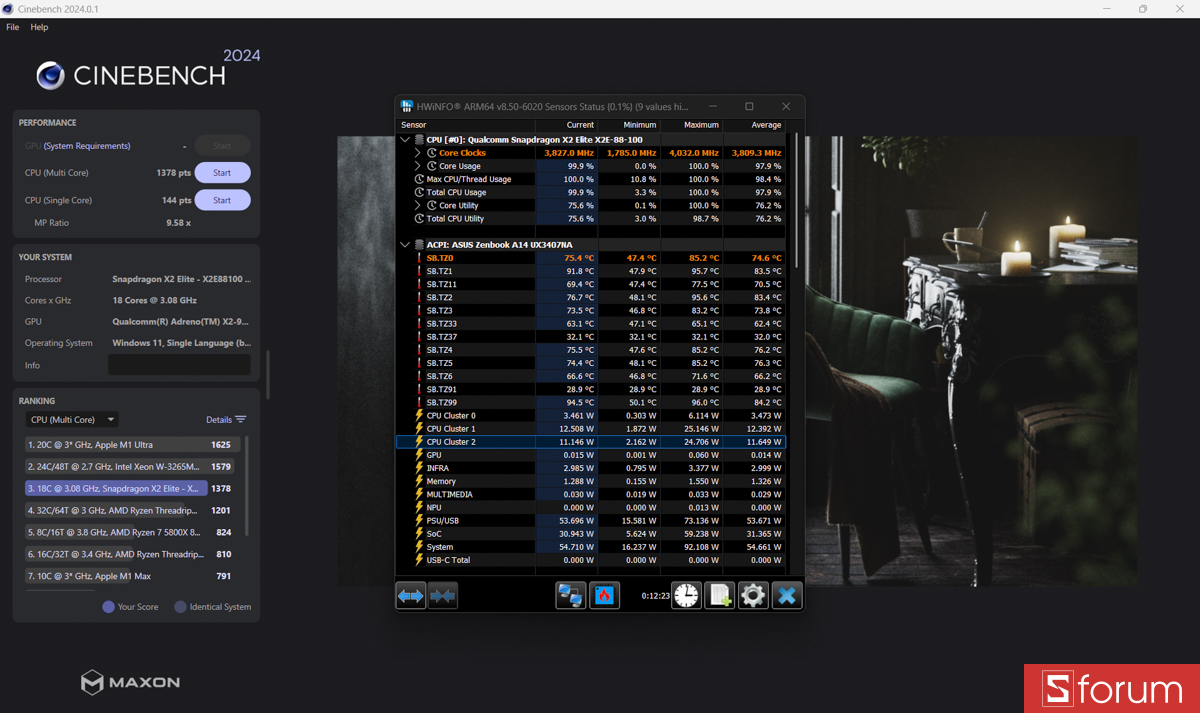This screenshot has height=713, width=1200.
Task: Click the SB.TZ99 thermometer icon
Action: (420, 402)
